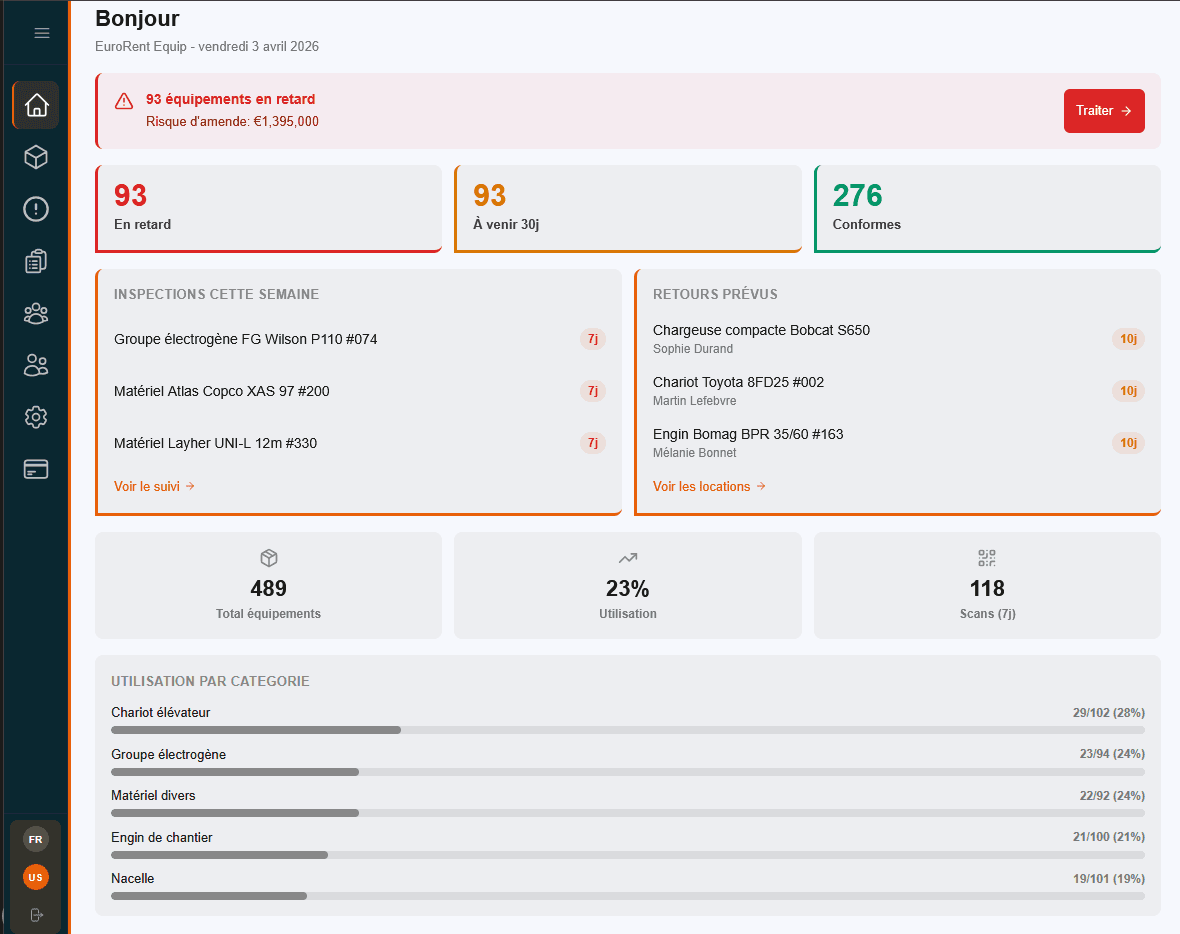
Task: Click the billing card icon in sidebar
Action: (35, 469)
